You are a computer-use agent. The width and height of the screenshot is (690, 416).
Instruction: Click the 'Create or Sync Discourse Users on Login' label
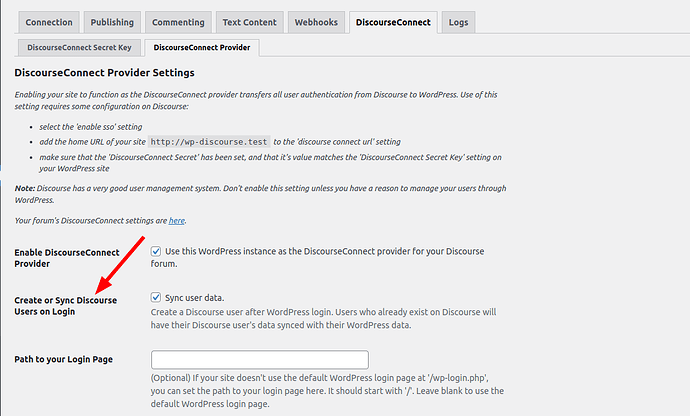[66, 306]
